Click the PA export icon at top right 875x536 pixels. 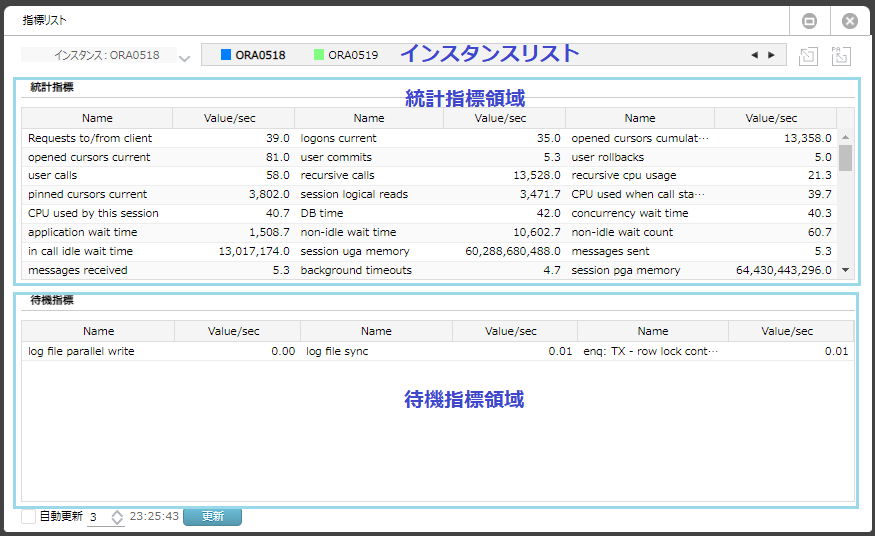[841, 56]
